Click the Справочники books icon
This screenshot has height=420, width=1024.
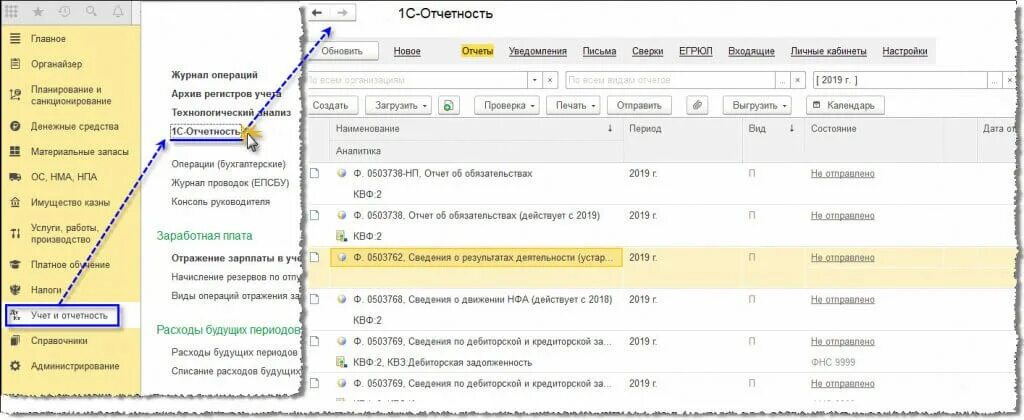click(15, 340)
